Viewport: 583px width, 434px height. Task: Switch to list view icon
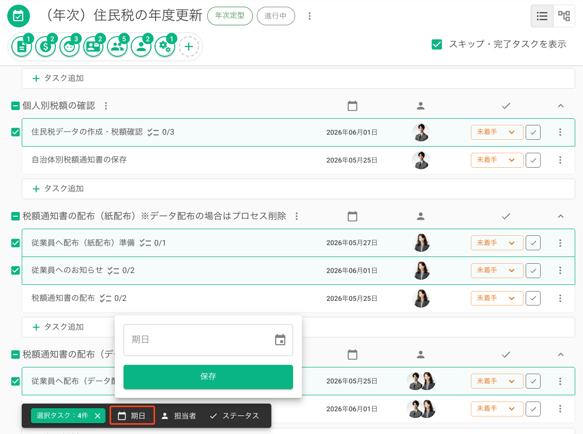pyautogui.click(x=542, y=16)
